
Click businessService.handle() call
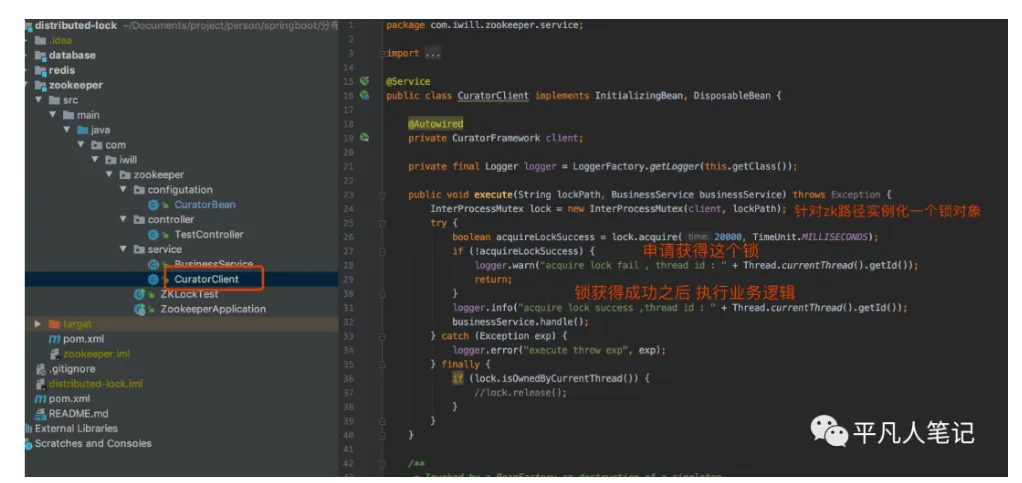(521, 322)
